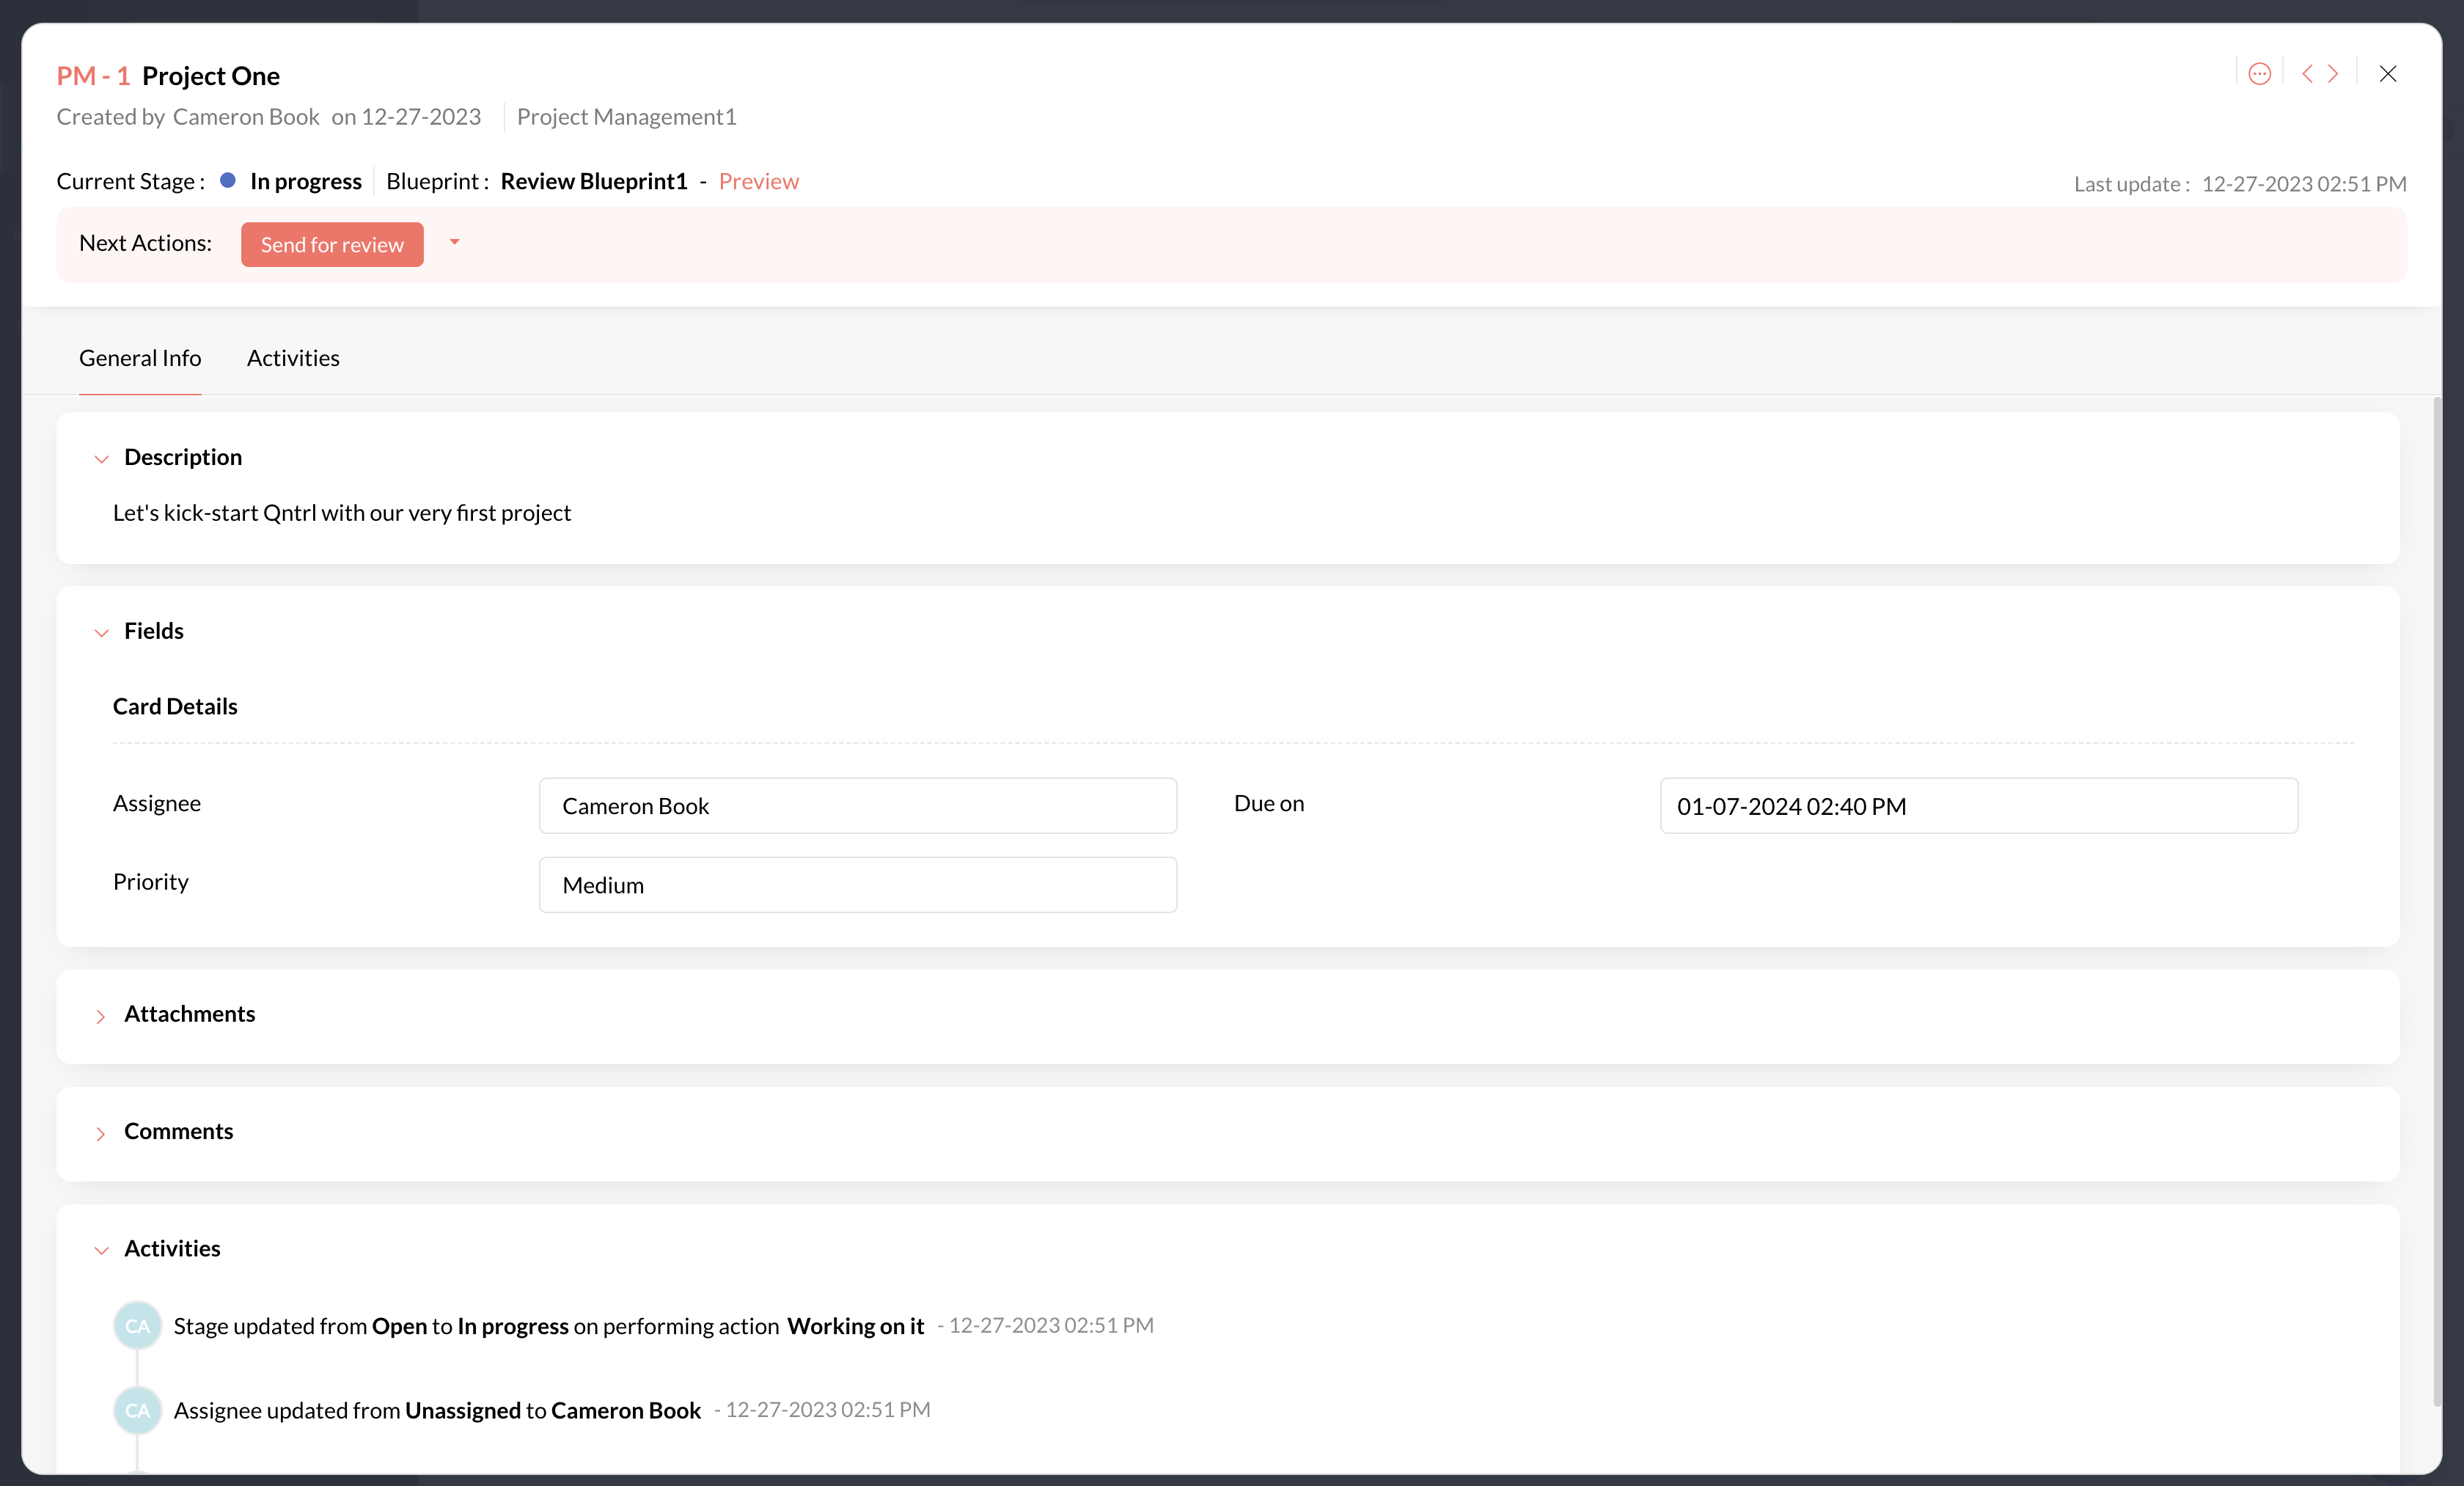Open the blueprint Preview link

pyautogui.click(x=758, y=181)
